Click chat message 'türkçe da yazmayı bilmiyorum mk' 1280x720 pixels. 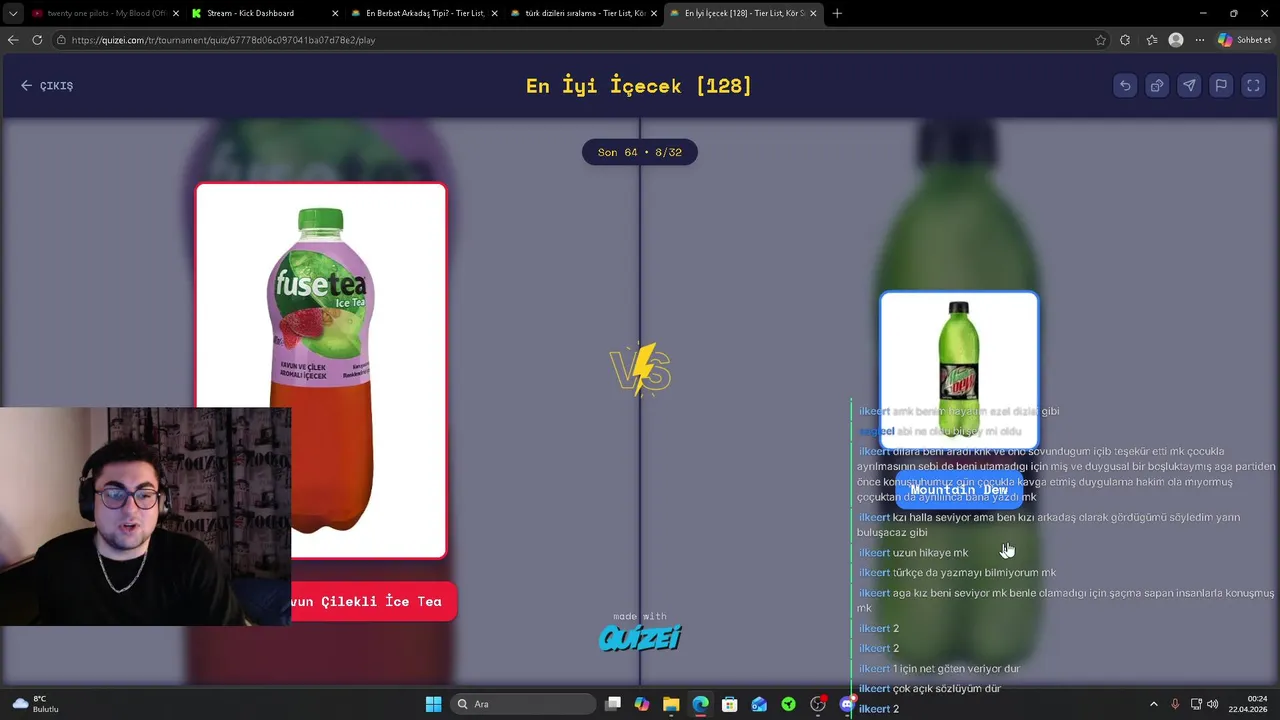pos(974,572)
